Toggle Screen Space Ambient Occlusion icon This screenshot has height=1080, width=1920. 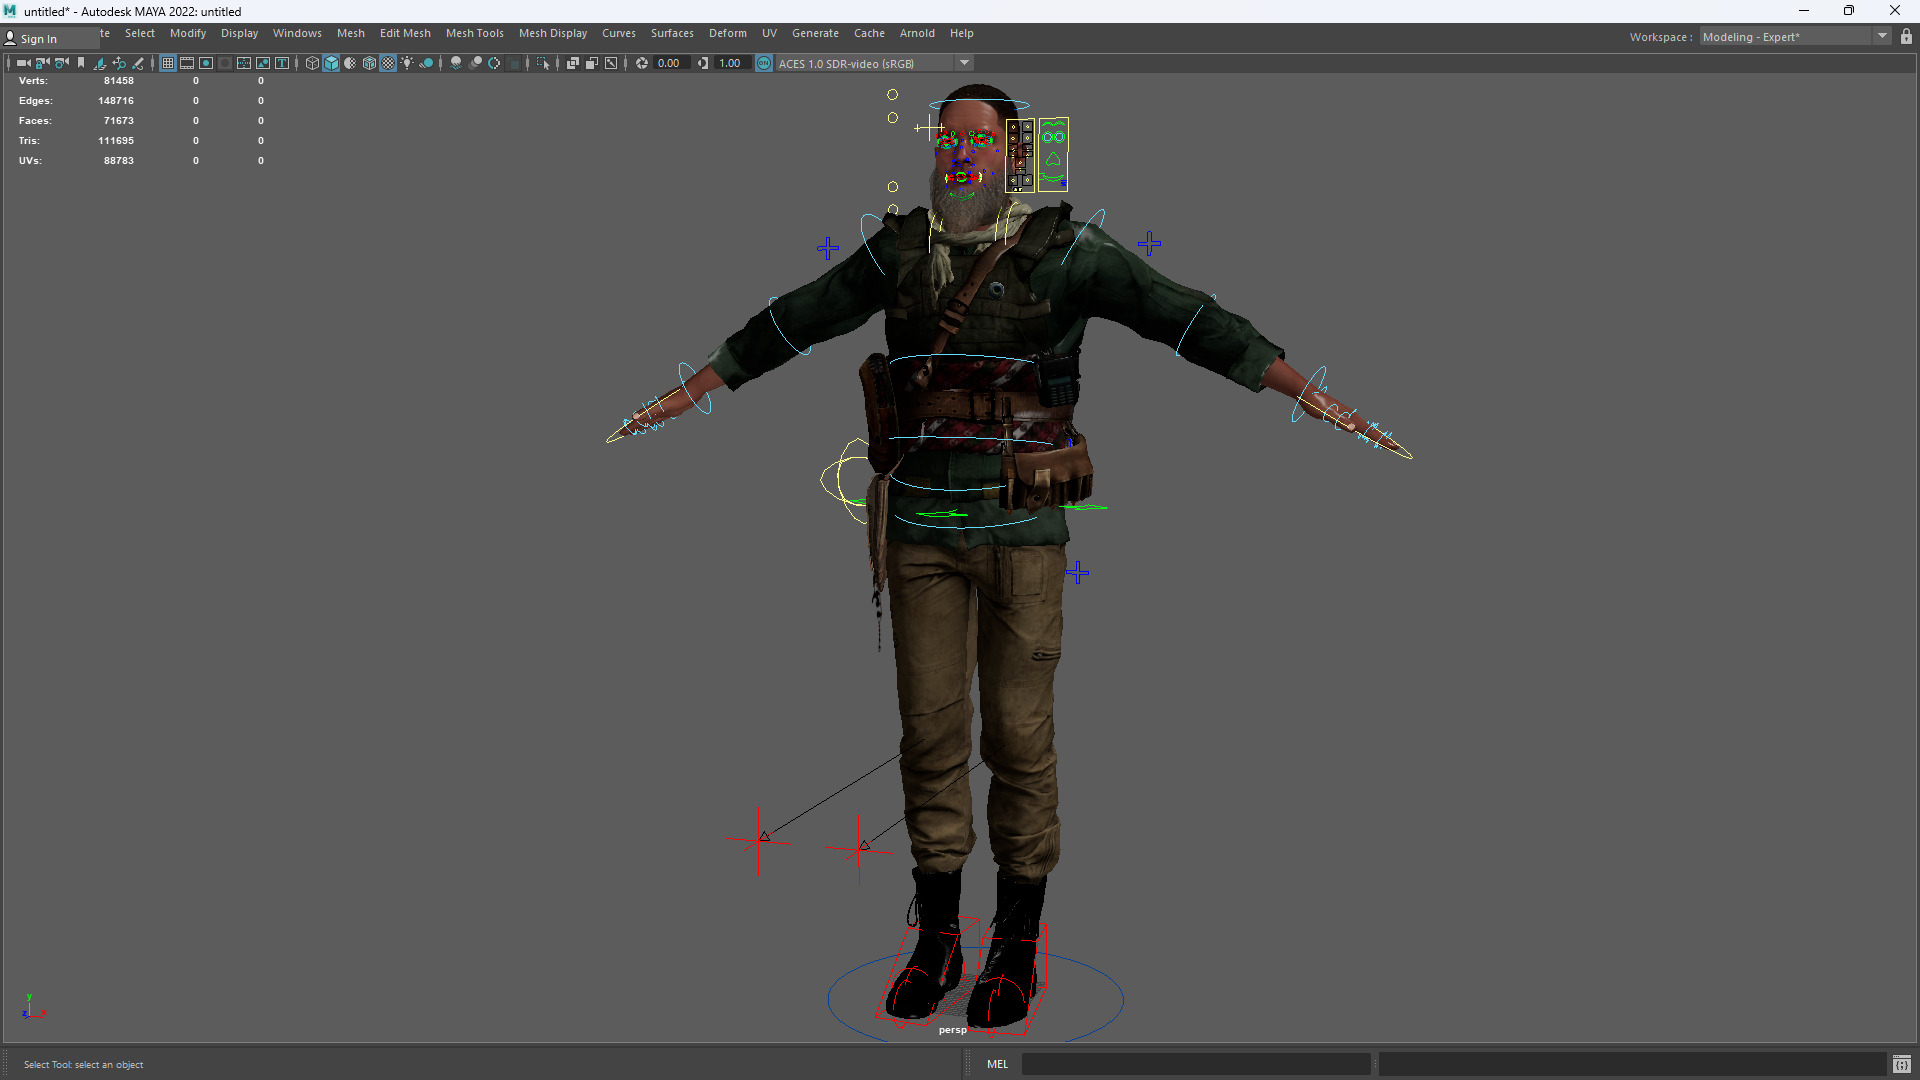[x=456, y=63]
